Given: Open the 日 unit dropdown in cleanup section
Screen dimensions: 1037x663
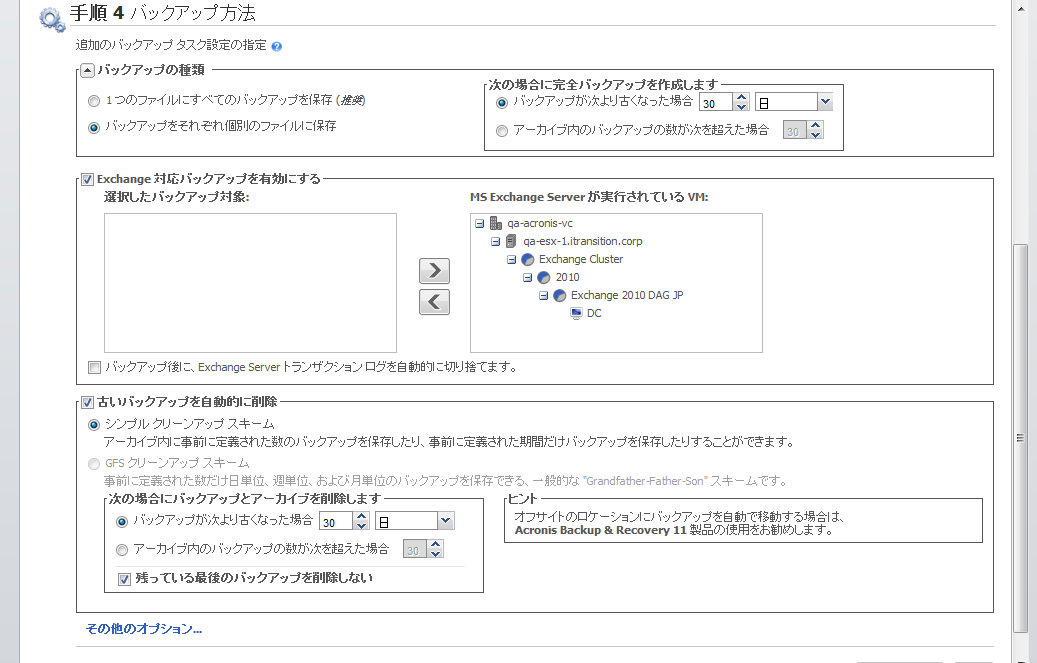Looking at the screenshot, I should click(445, 521).
